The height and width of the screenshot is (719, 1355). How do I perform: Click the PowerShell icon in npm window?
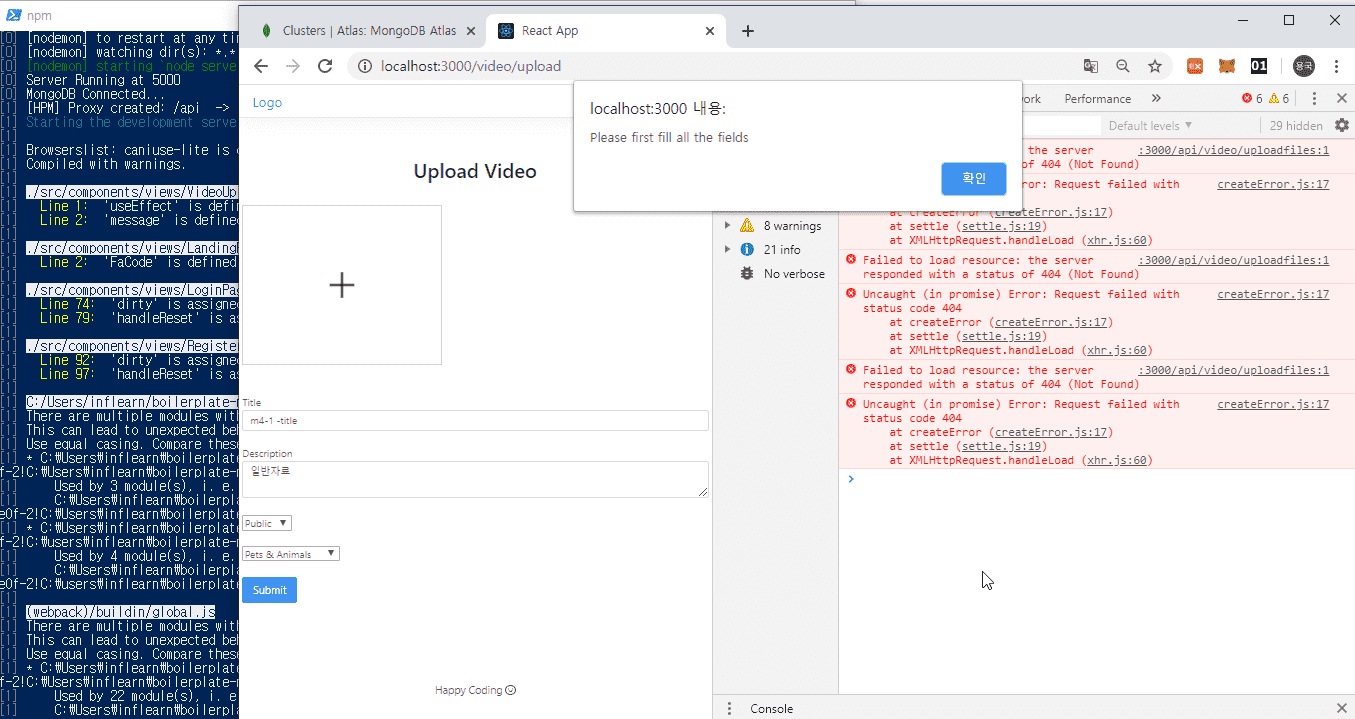[12, 15]
